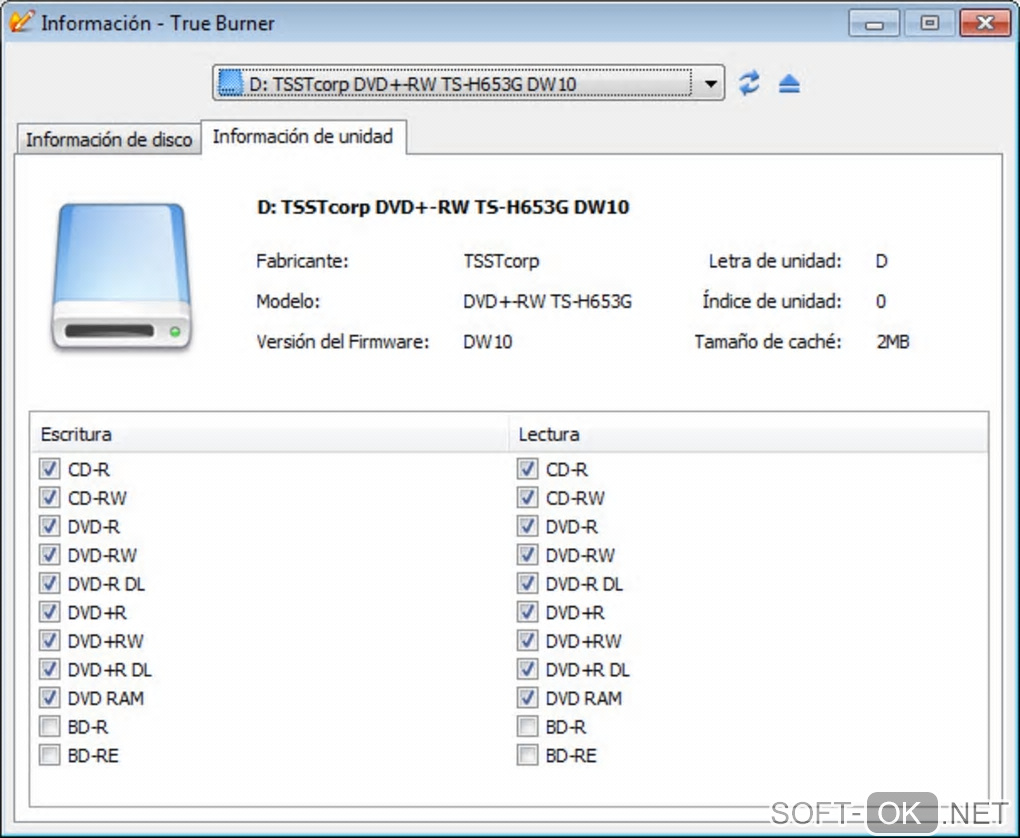
Task: Click the eject disc icon
Action: pyautogui.click(x=788, y=83)
